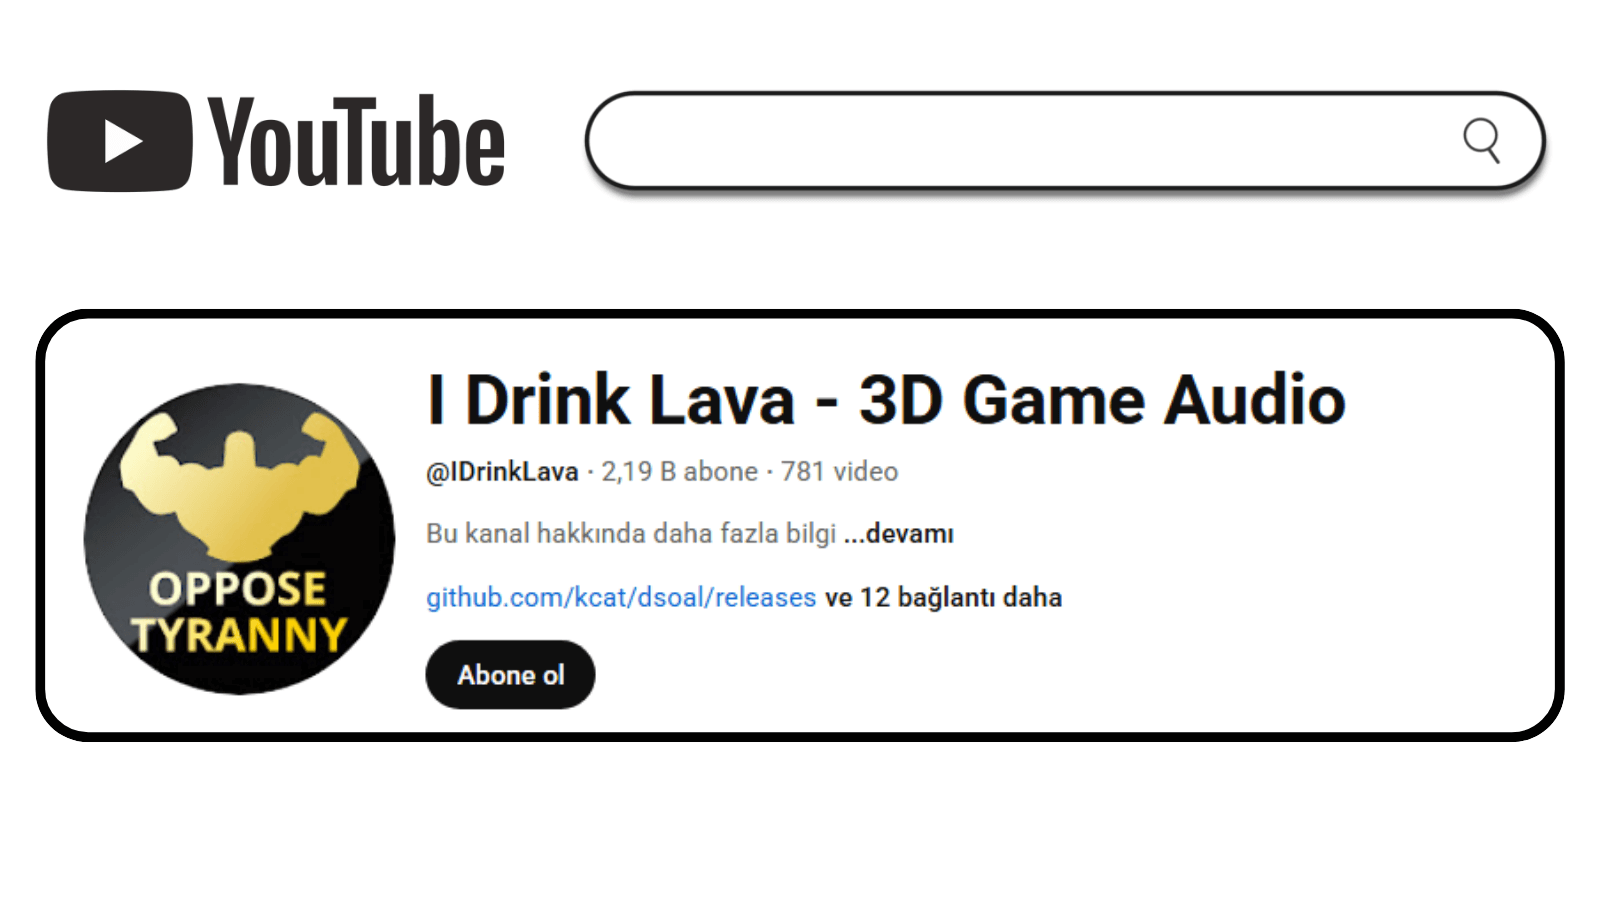Expand description via the ...devamı link
1600x900 pixels.
(x=898, y=534)
